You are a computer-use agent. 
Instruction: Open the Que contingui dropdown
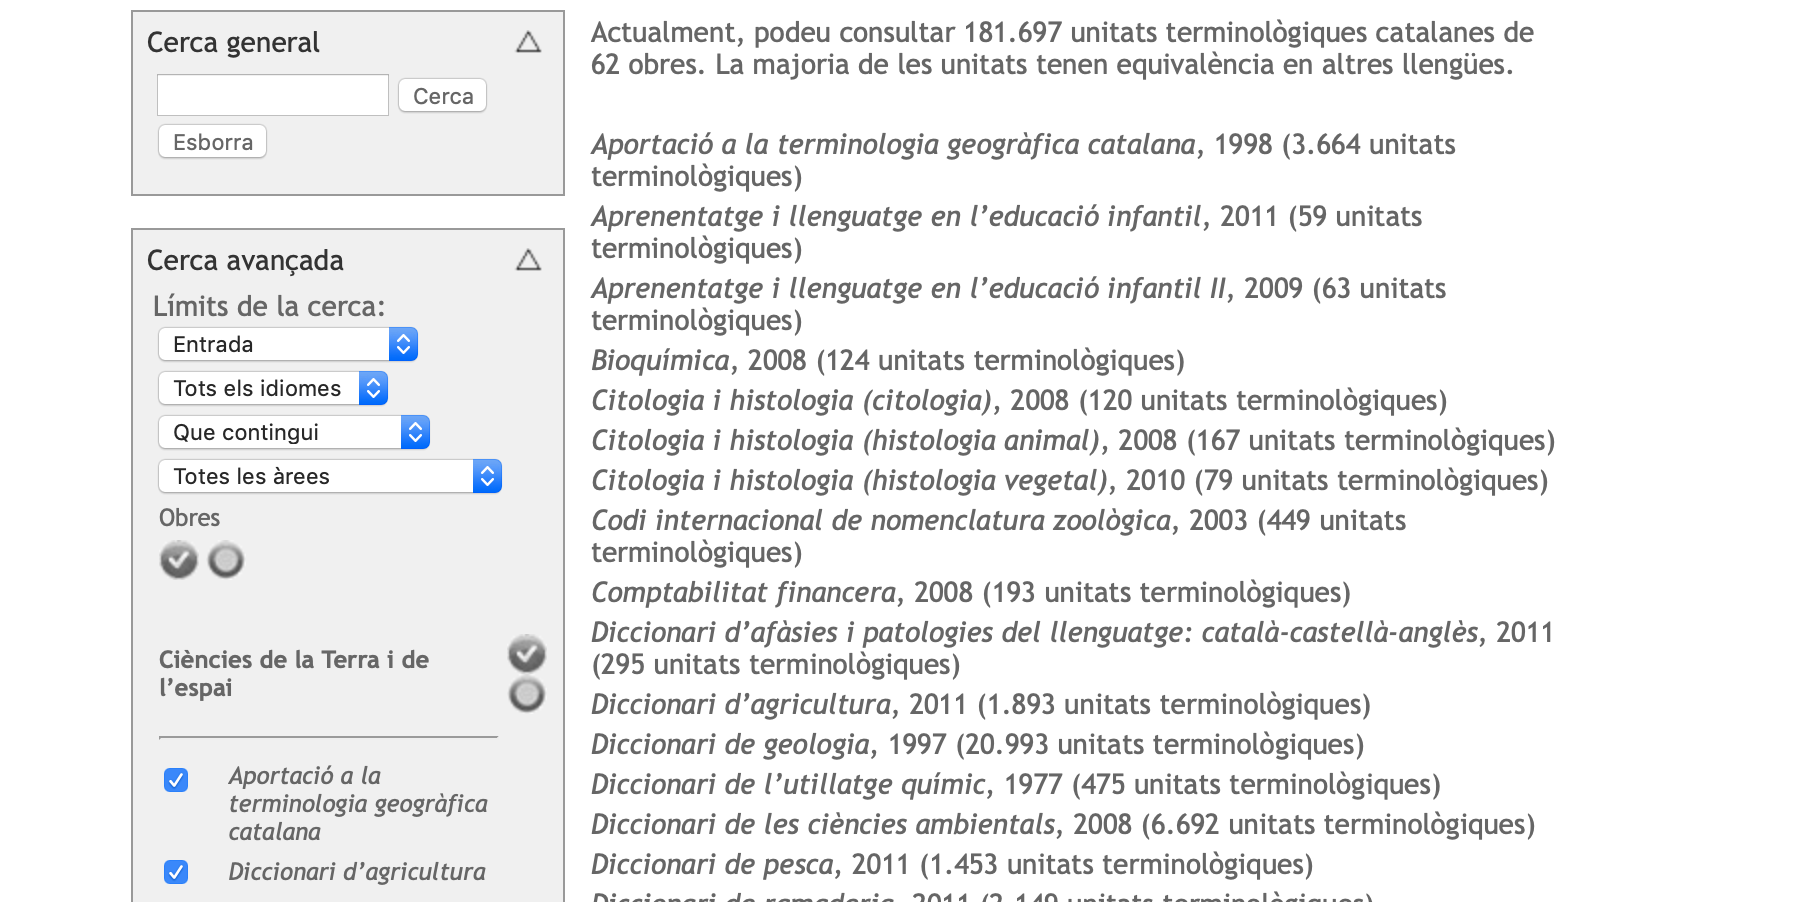293,432
